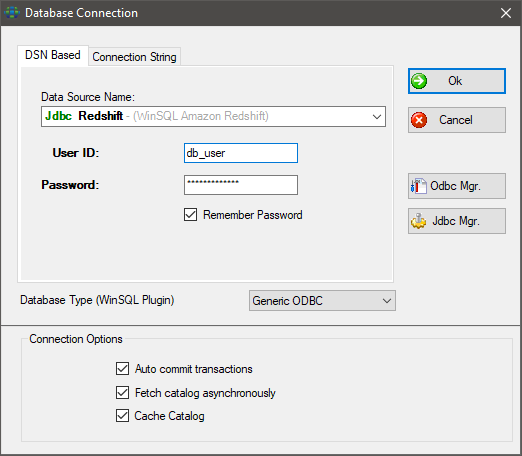Click the Data Source Name label
522x456 pixels.
click(x=88, y=97)
